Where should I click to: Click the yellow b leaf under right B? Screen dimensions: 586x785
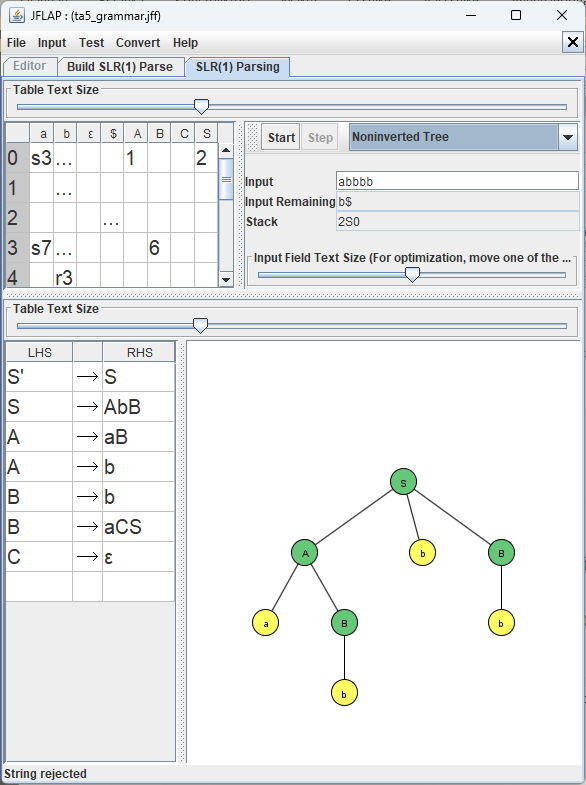(501, 623)
